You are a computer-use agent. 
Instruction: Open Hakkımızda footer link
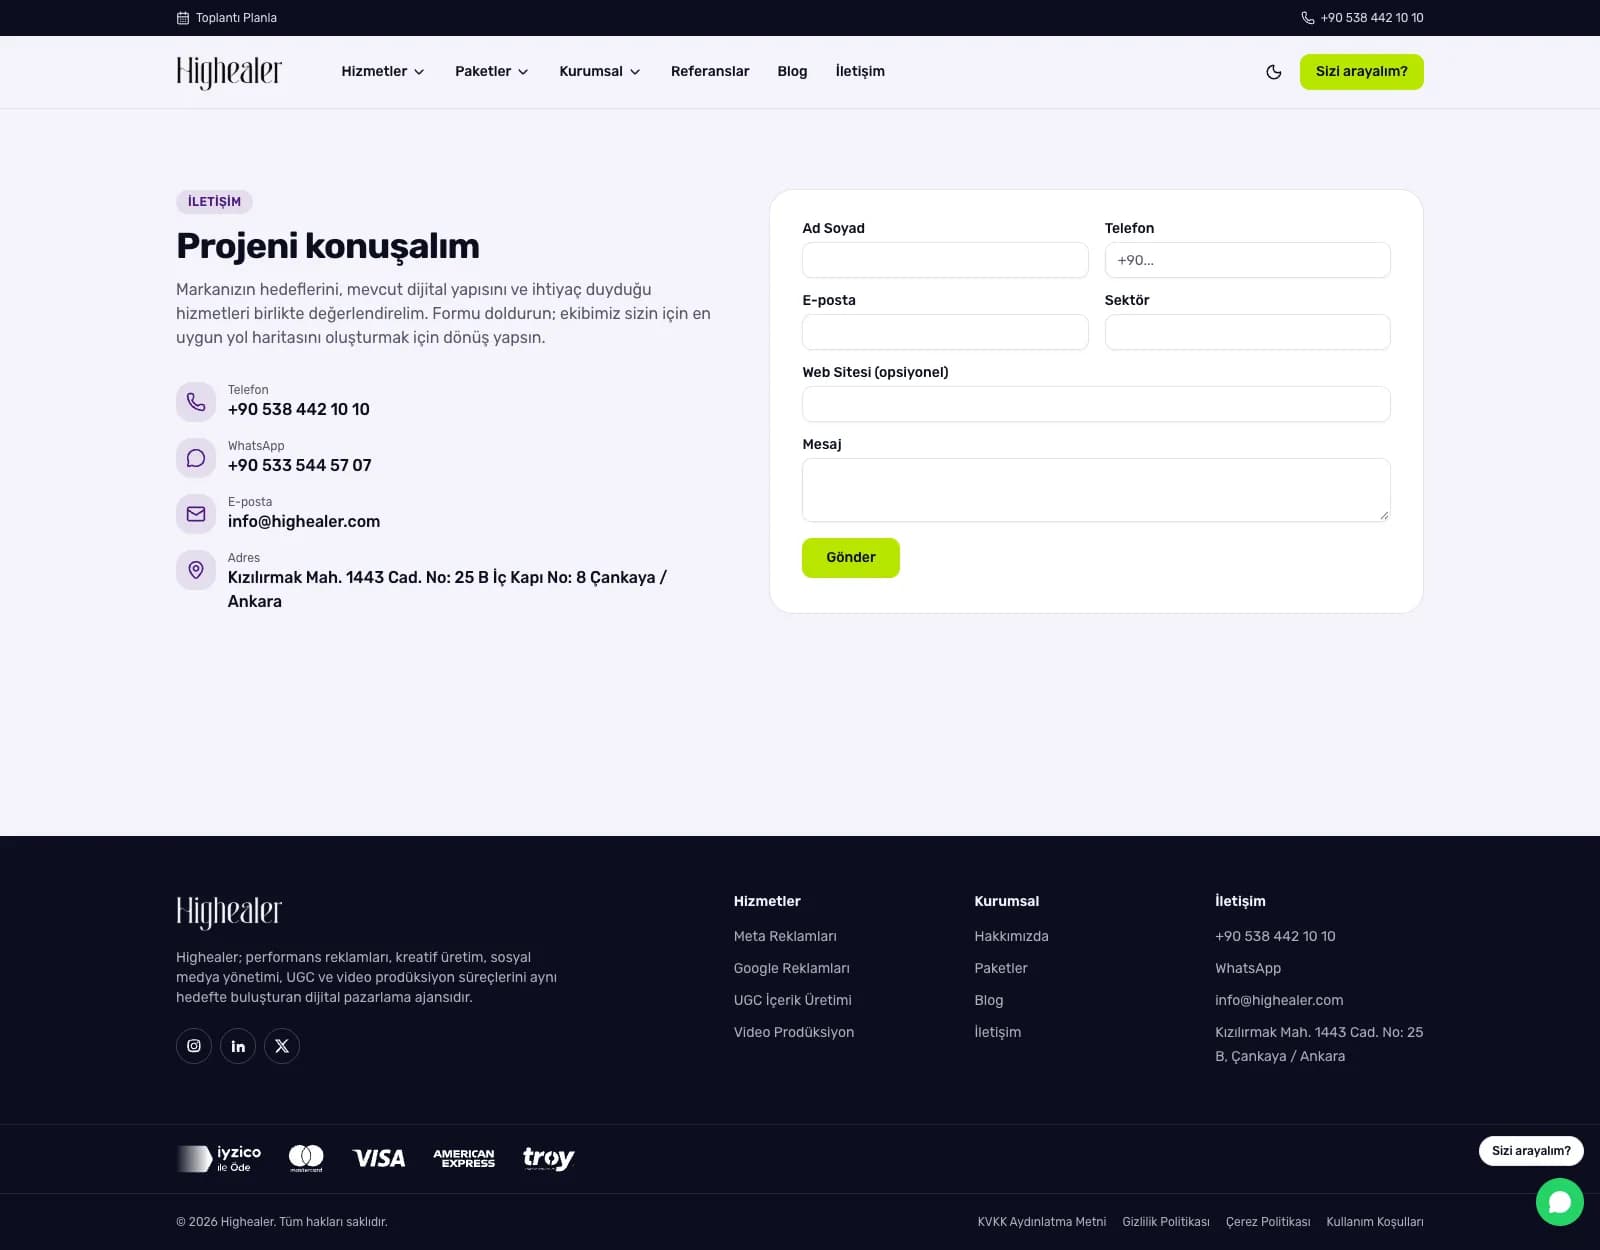(1011, 937)
